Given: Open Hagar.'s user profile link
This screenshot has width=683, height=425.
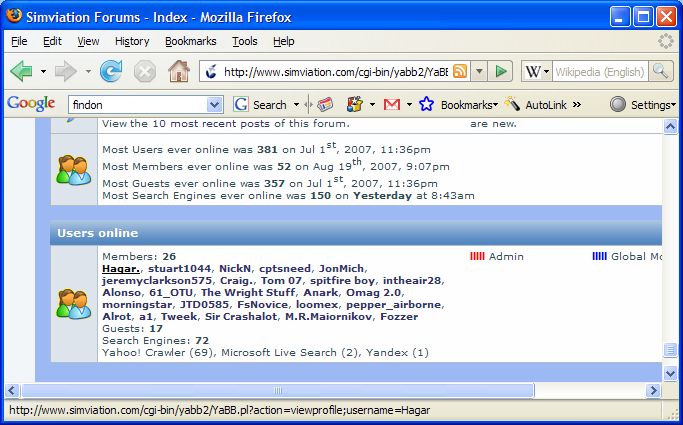Looking at the screenshot, I should tap(121, 269).
